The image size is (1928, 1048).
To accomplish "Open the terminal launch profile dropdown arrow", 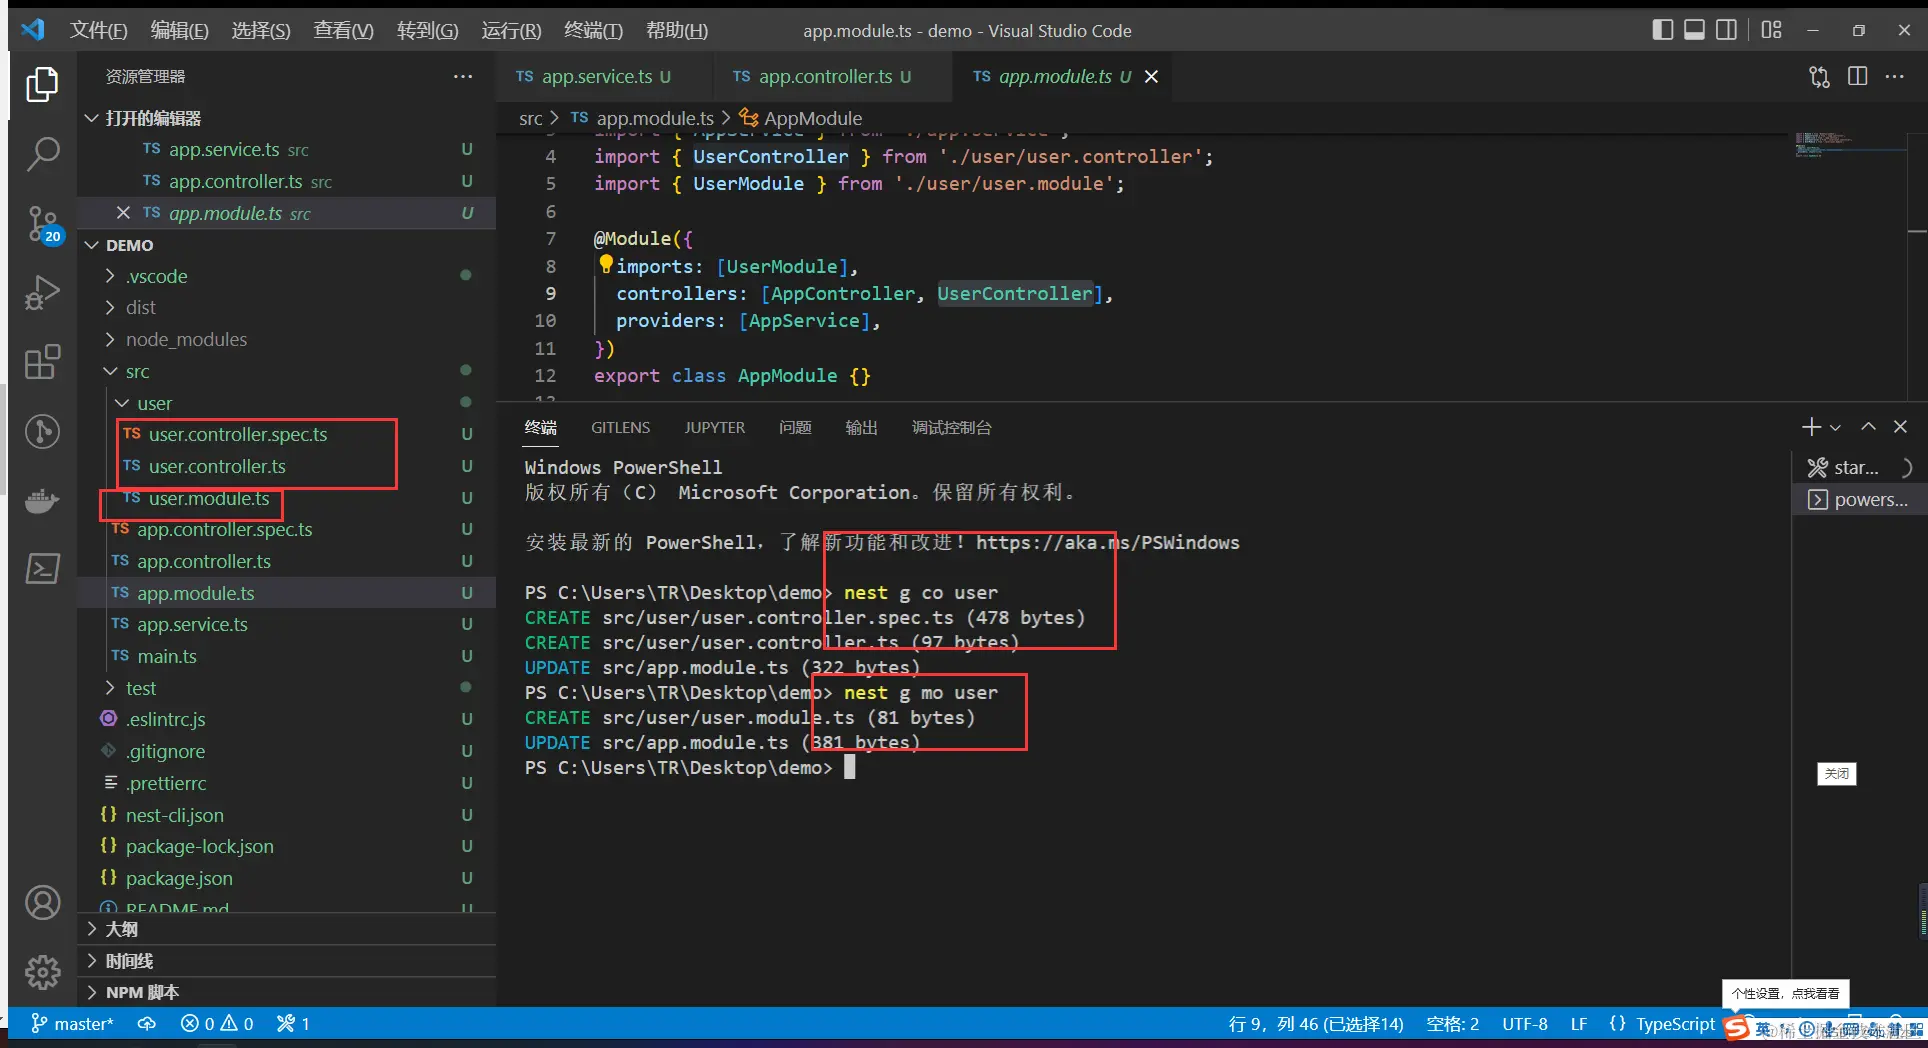I will tap(1836, 427).
